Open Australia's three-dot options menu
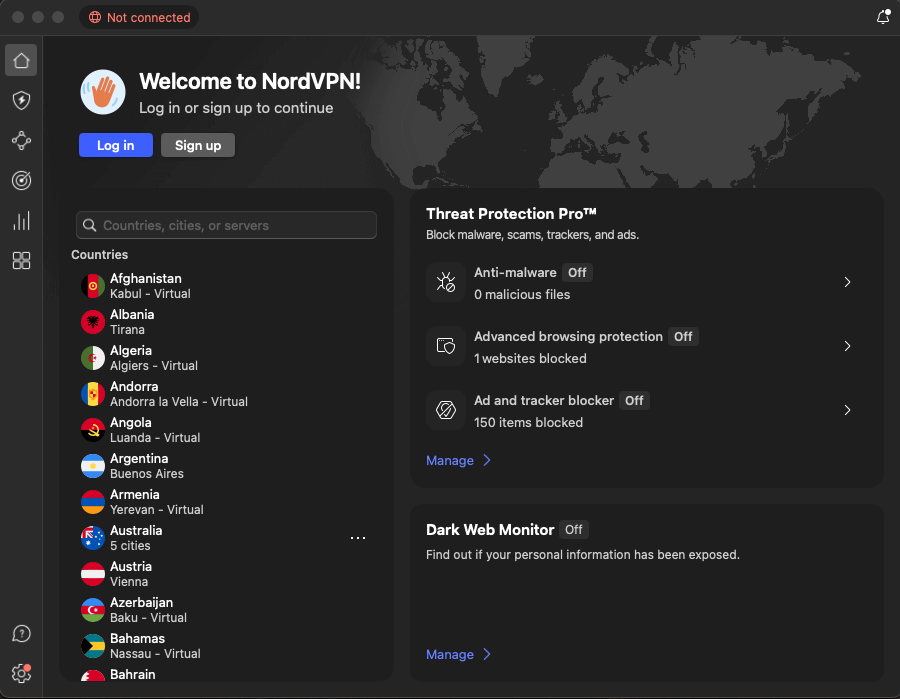The width and height of the screenshot is (900, 699). pyautogui.click(x=358, y=538)
